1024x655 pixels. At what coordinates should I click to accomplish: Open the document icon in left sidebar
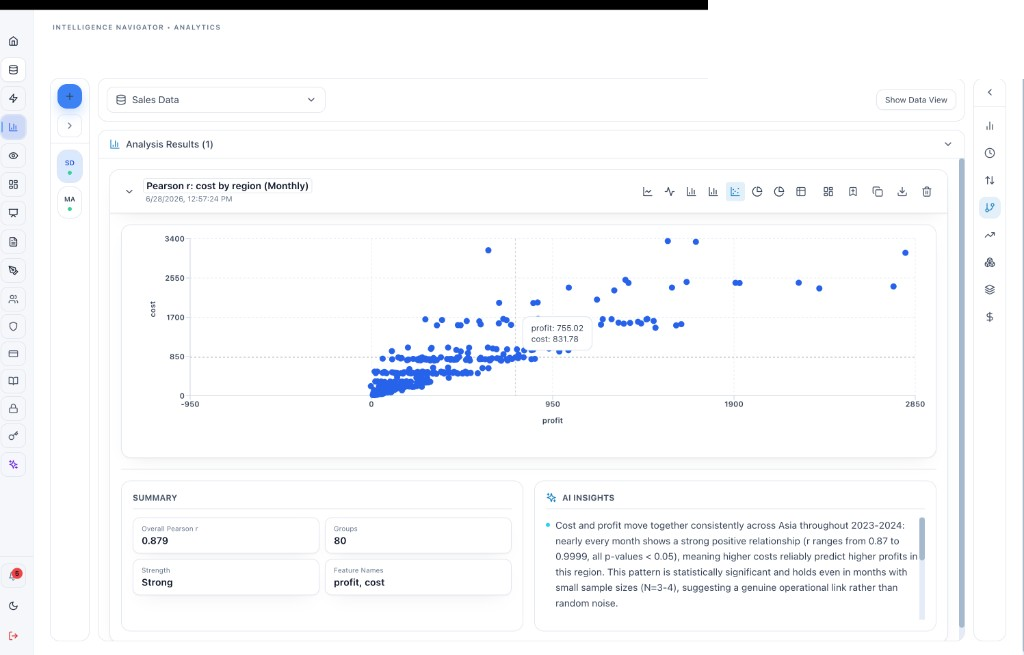[x=13, y=242]
